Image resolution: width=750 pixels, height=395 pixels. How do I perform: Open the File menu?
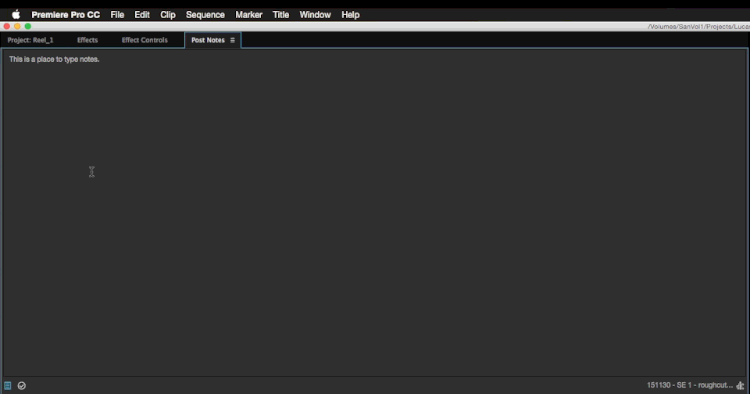click(117, 15)
